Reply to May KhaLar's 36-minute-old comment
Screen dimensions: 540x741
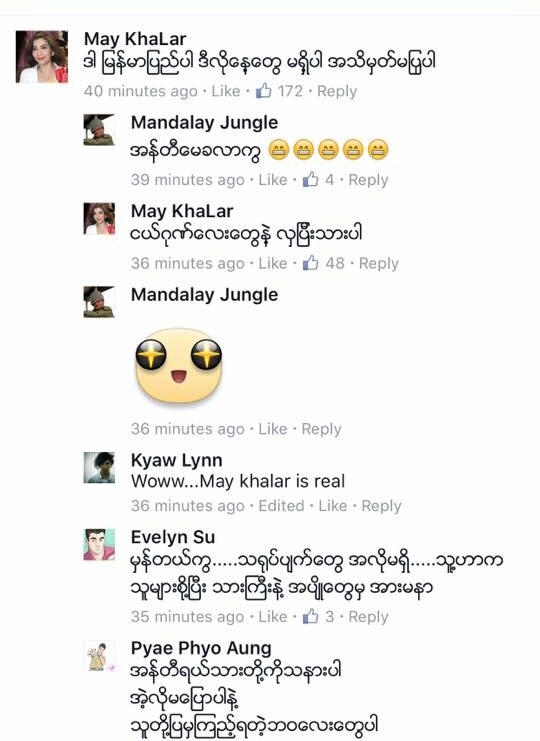click(x=379, y=263)
